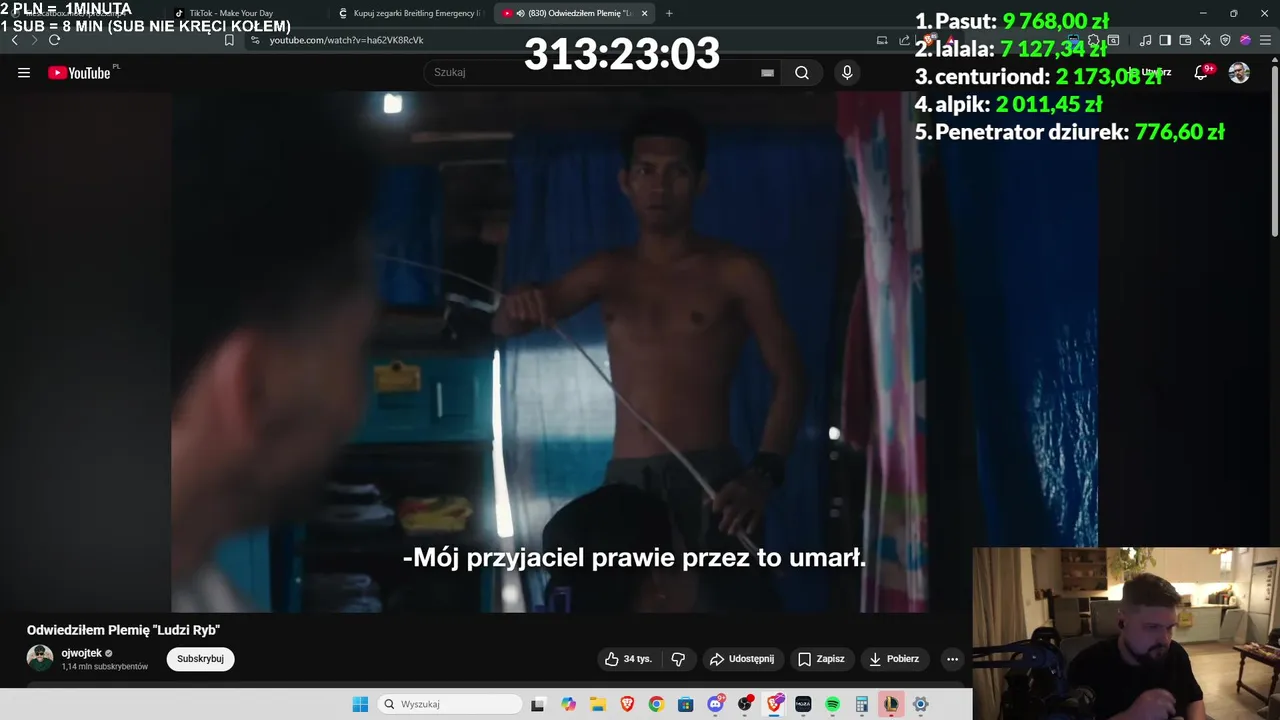Open Brave Leo AI sparkle icon
Screen dimensions: 1280x720
tap(1205, 40)
